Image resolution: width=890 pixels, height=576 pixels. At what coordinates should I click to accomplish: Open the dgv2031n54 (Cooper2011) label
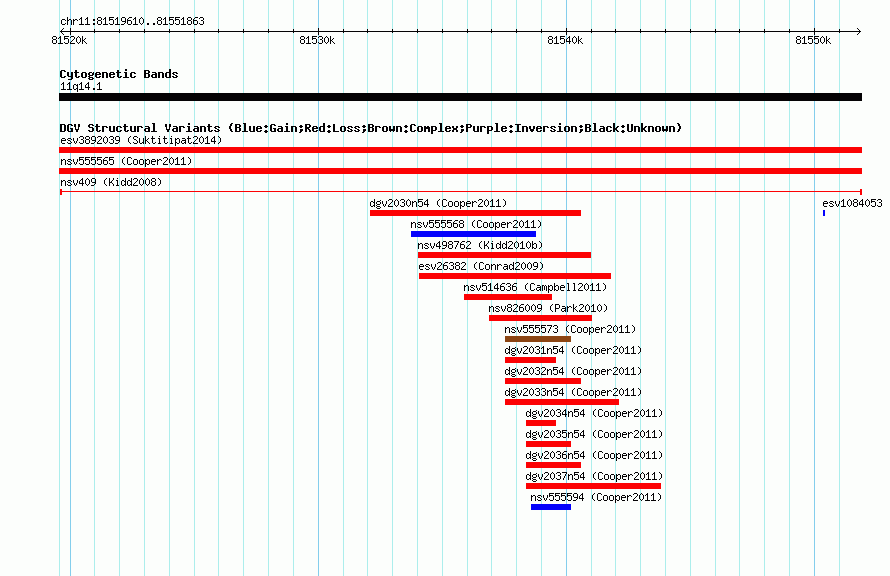click(x=573, y=350)
